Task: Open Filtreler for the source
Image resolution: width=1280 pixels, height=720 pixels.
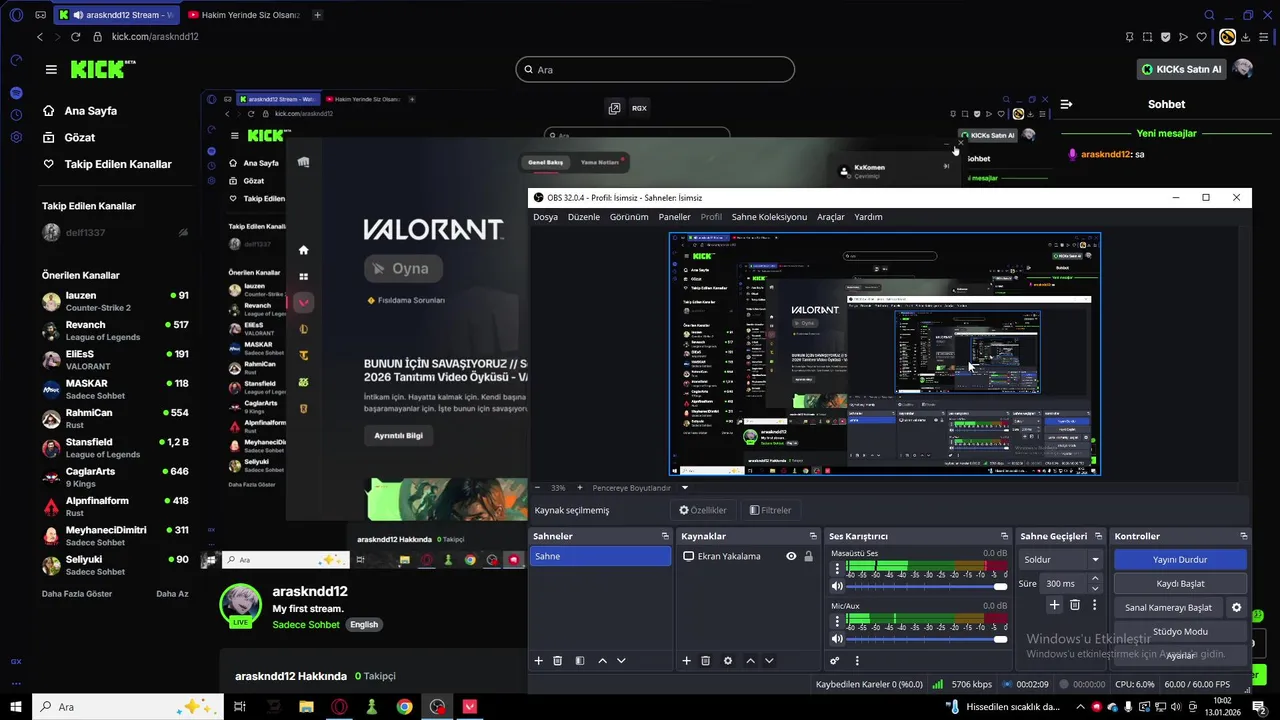Action: 771,510
